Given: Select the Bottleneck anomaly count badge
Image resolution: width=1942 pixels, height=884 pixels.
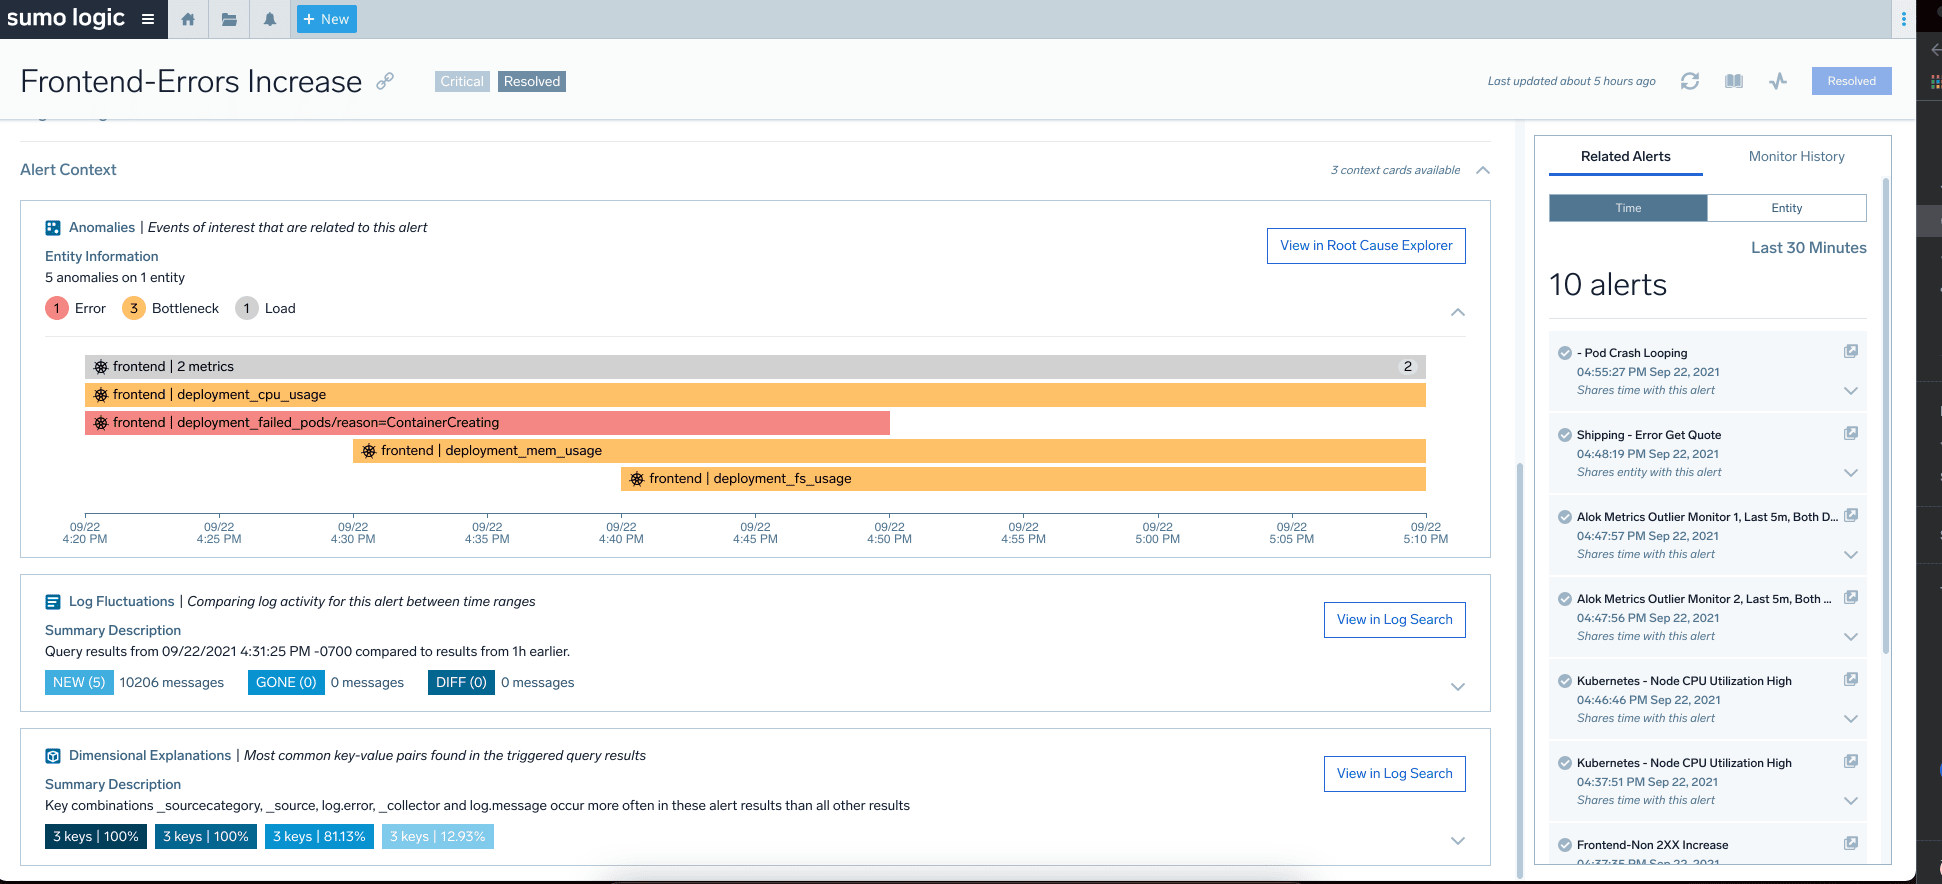Looking at the screenshot, I should [x=133, y=308].
